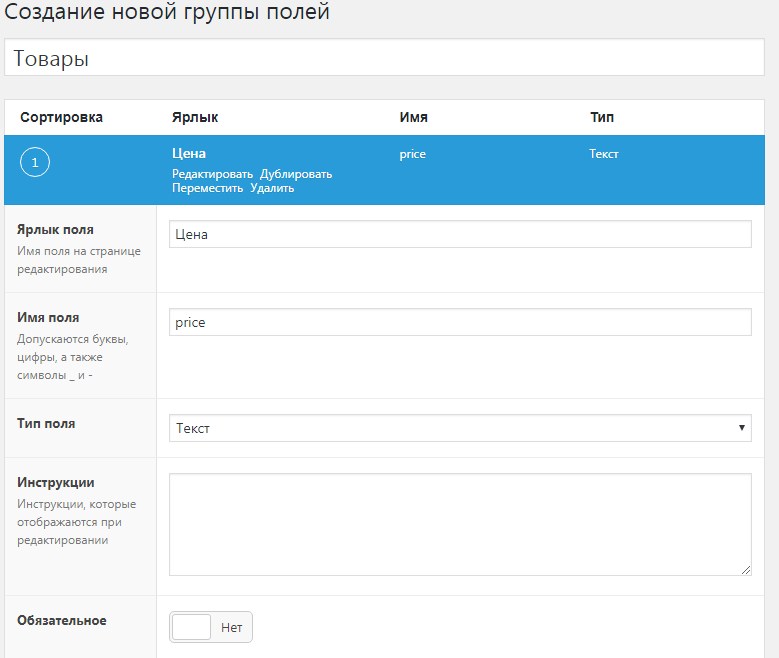Image resolution: width=779 pixels, height=658 pixels.
Task: Click the 'Инструкции' setting label
Action: point(56,483)
